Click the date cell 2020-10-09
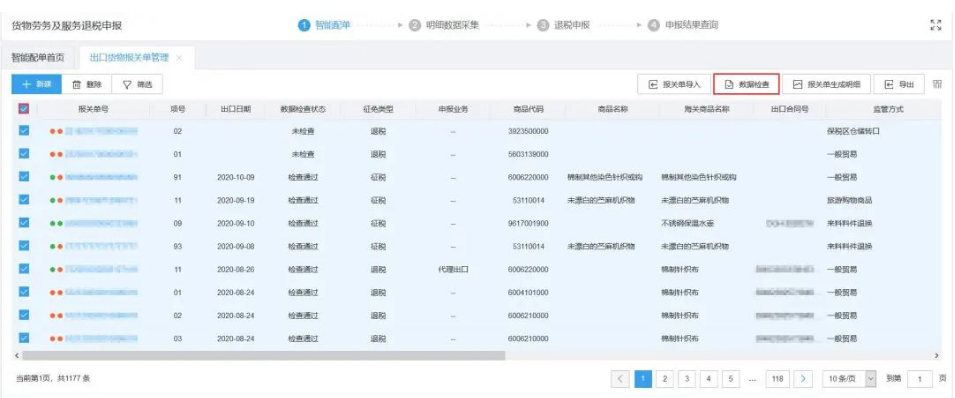955x398 pixels. pyautogui.click(x=236, y=177)
